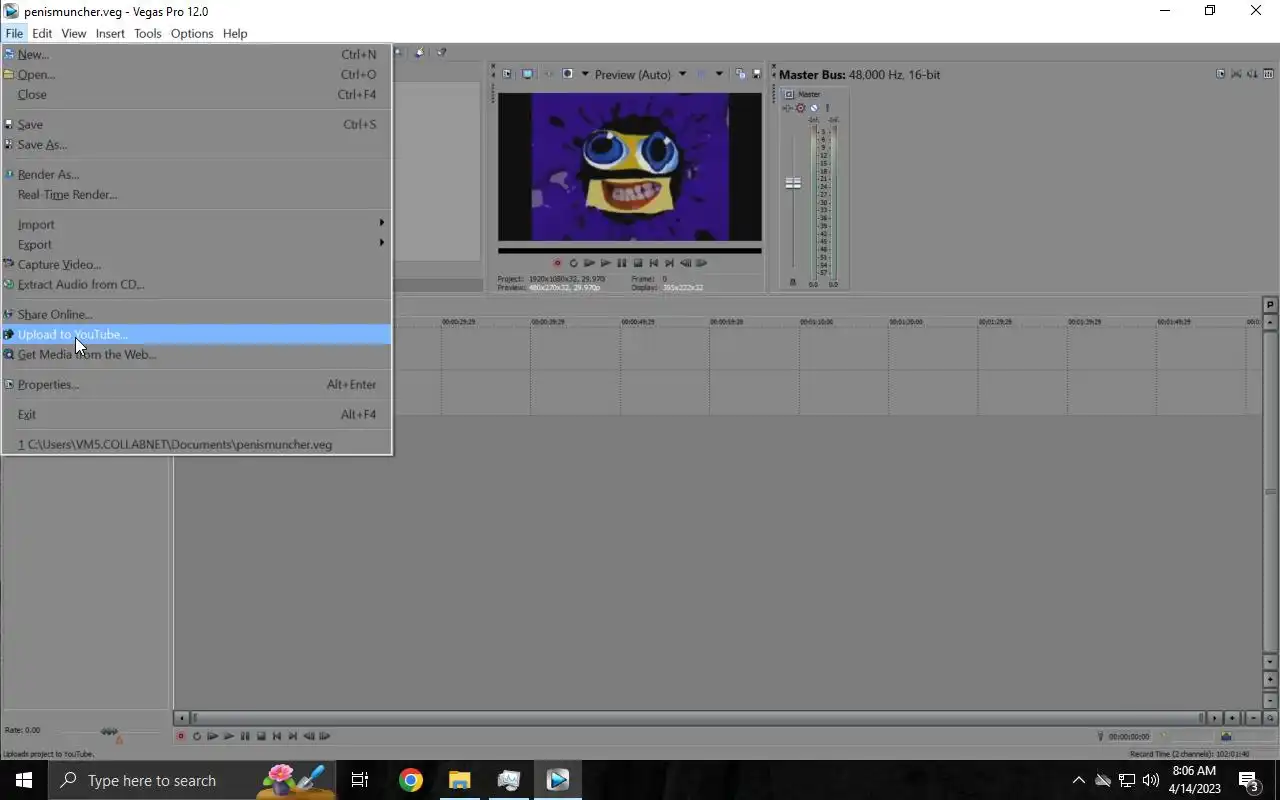This screenshot has height=800, width=1280.
Task: Click pause button under video preview
Action: click(621, 263)
